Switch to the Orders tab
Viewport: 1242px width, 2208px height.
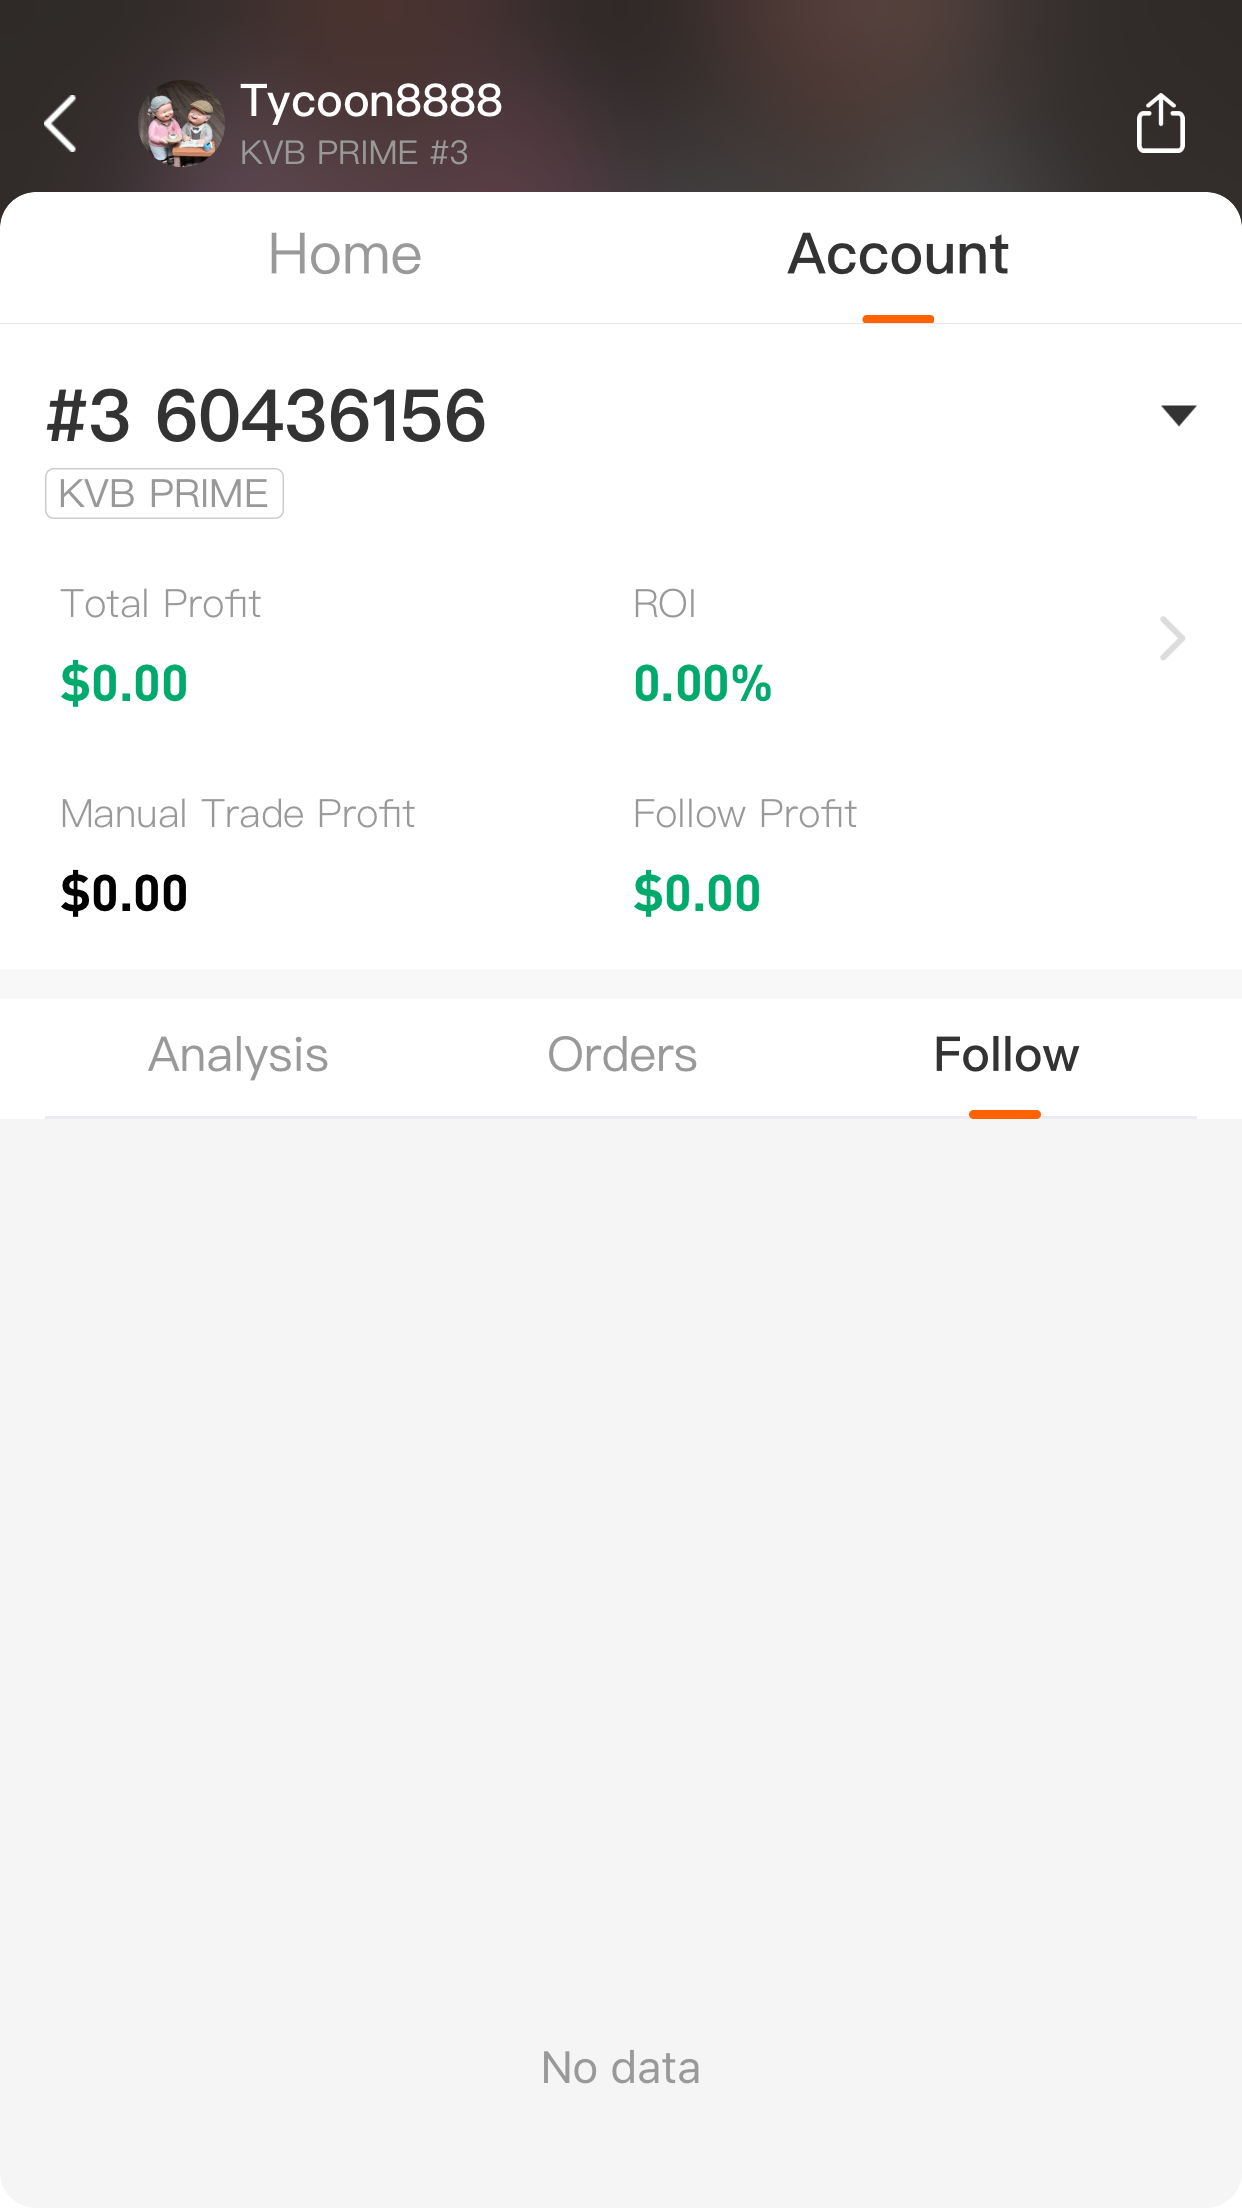tap(622, 1055)
